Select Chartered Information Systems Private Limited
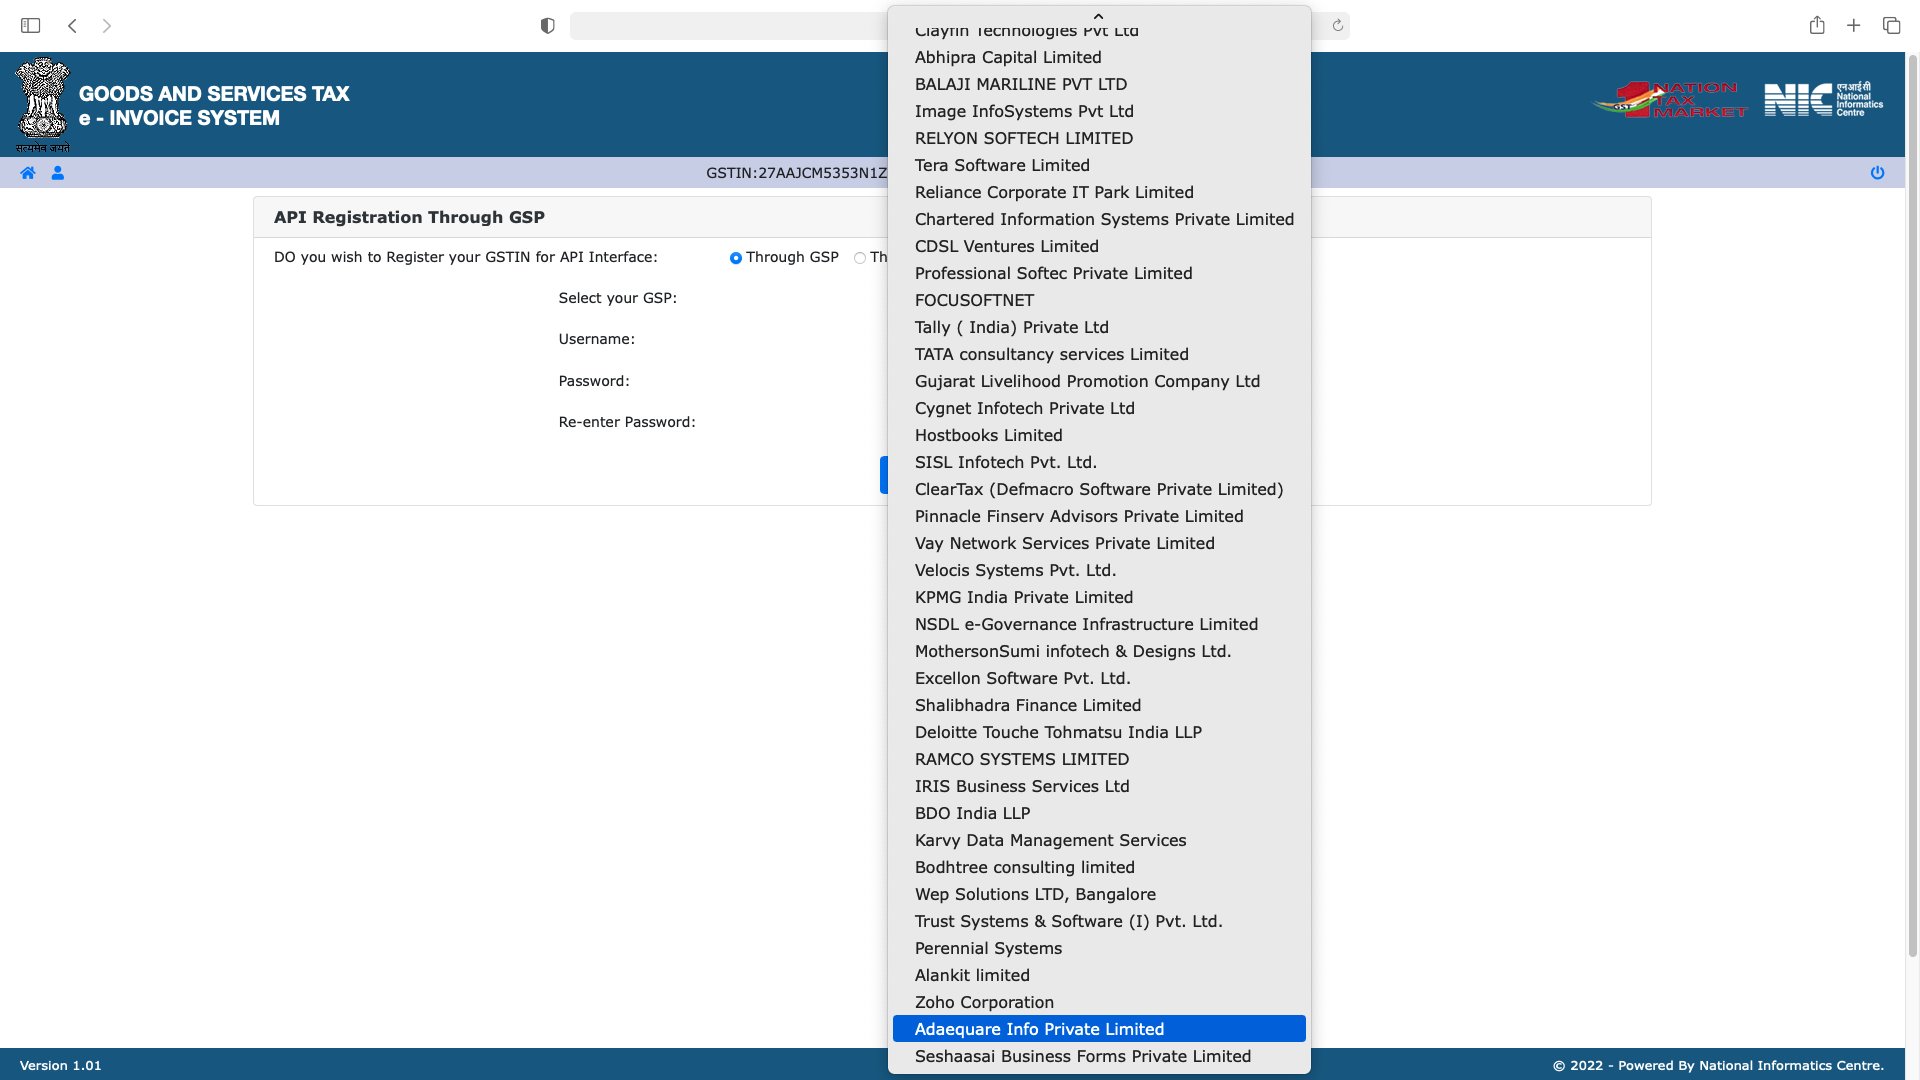The image size is (1920, 1080). coord(1099,220)
